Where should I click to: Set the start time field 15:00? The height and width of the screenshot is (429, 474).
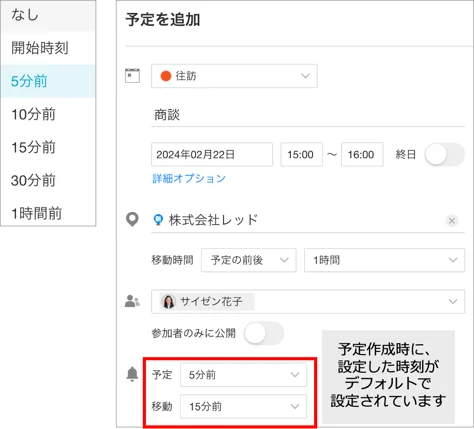point(301,154)
